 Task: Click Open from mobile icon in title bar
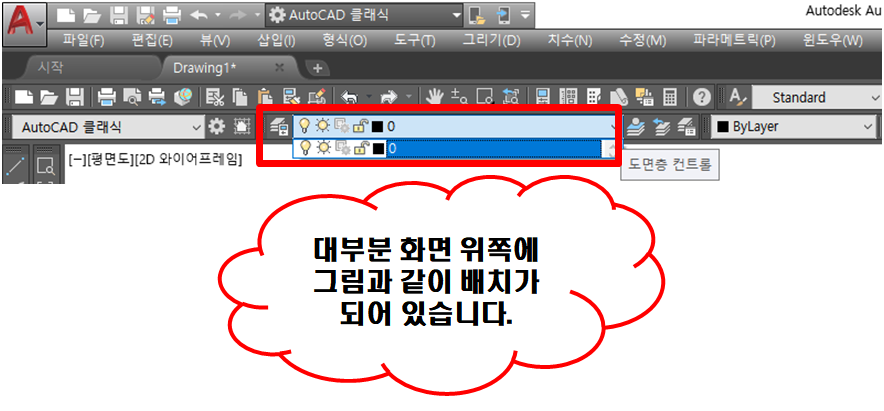pyautogui.click(x=477, y=15)
